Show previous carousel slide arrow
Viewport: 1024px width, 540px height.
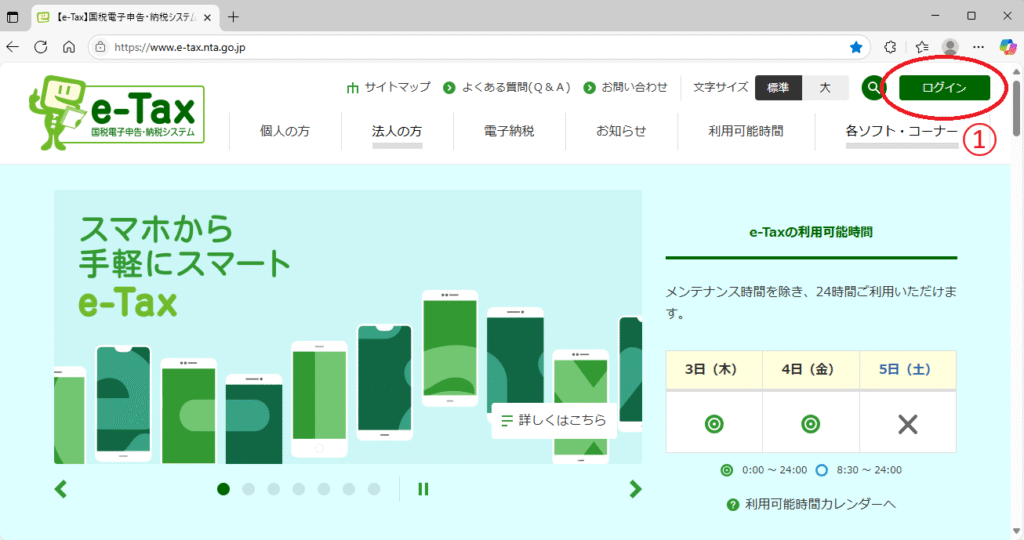[x=61, y=489]
